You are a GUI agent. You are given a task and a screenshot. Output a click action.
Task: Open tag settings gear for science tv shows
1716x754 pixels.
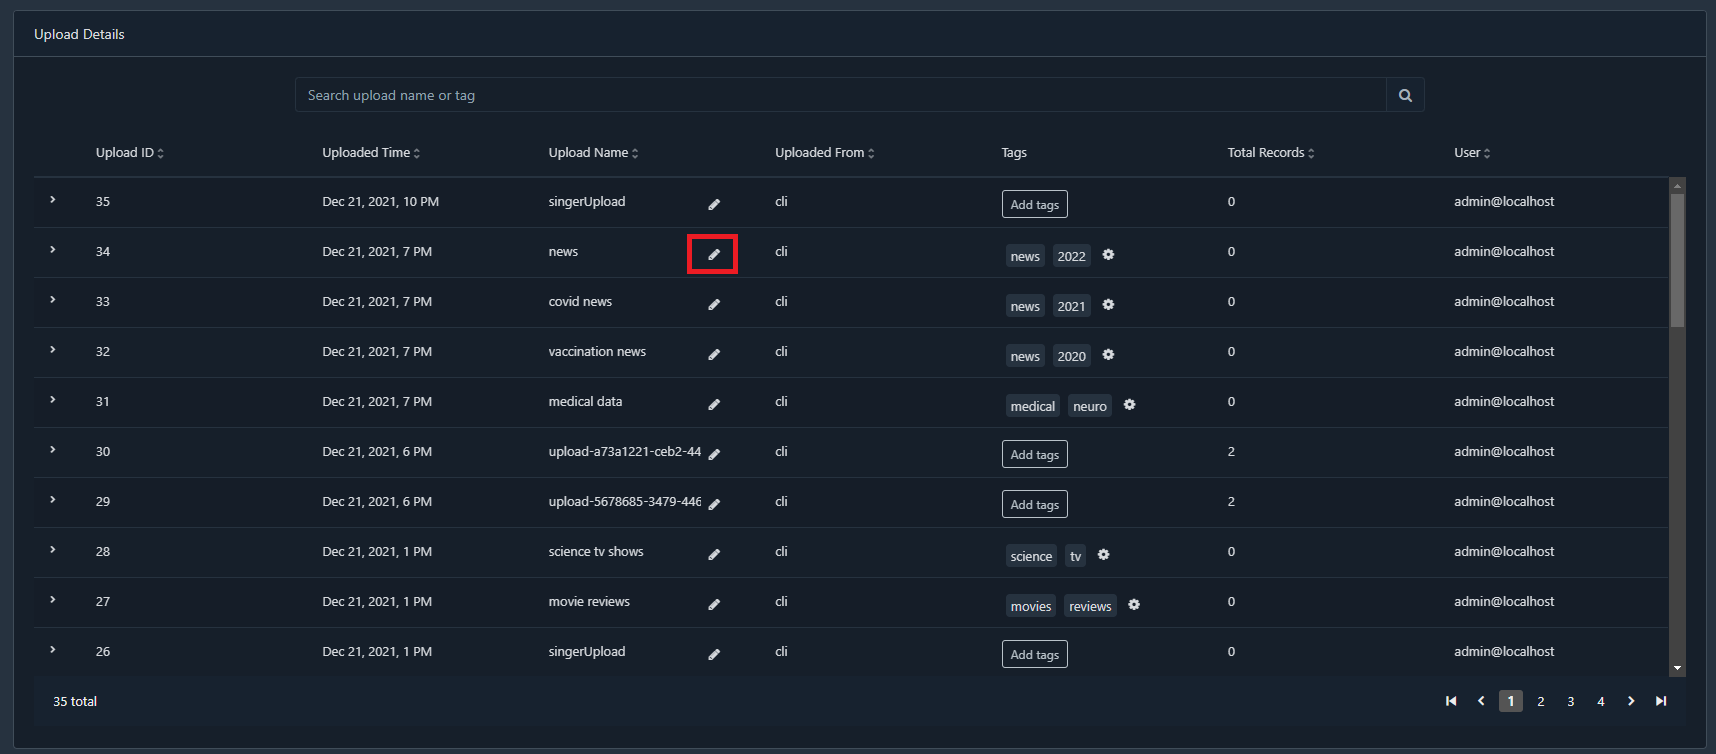[x=1103, y=555]
